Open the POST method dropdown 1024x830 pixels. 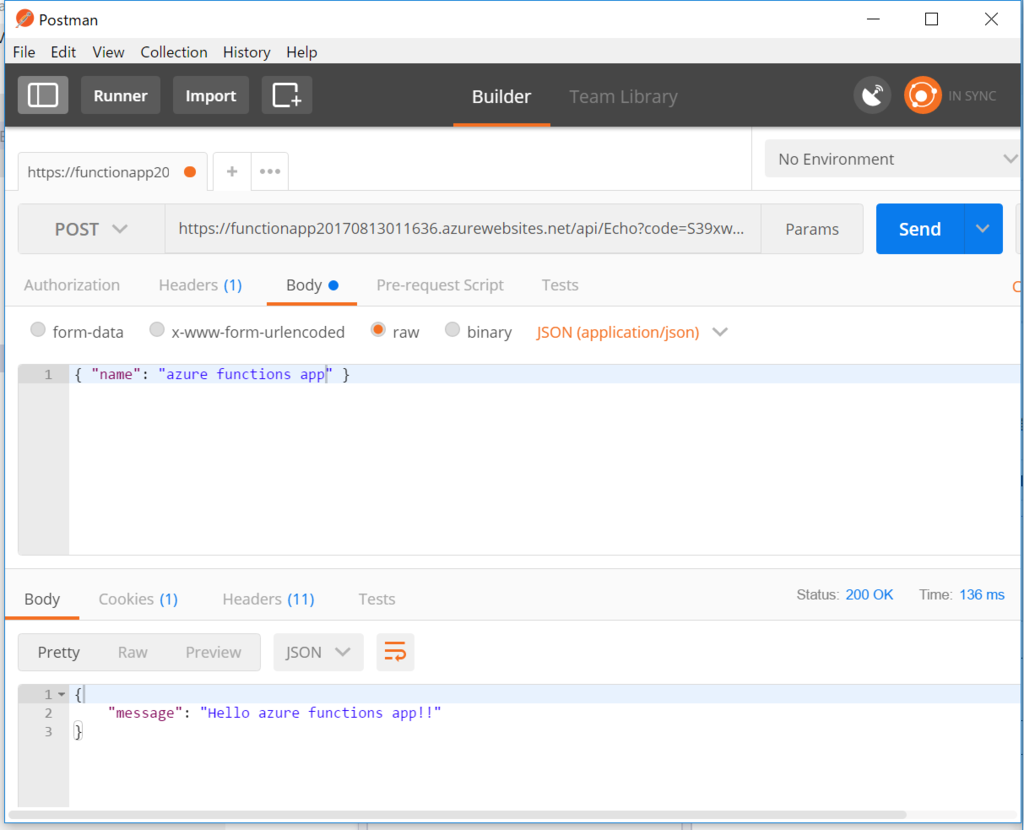(91, 229)
